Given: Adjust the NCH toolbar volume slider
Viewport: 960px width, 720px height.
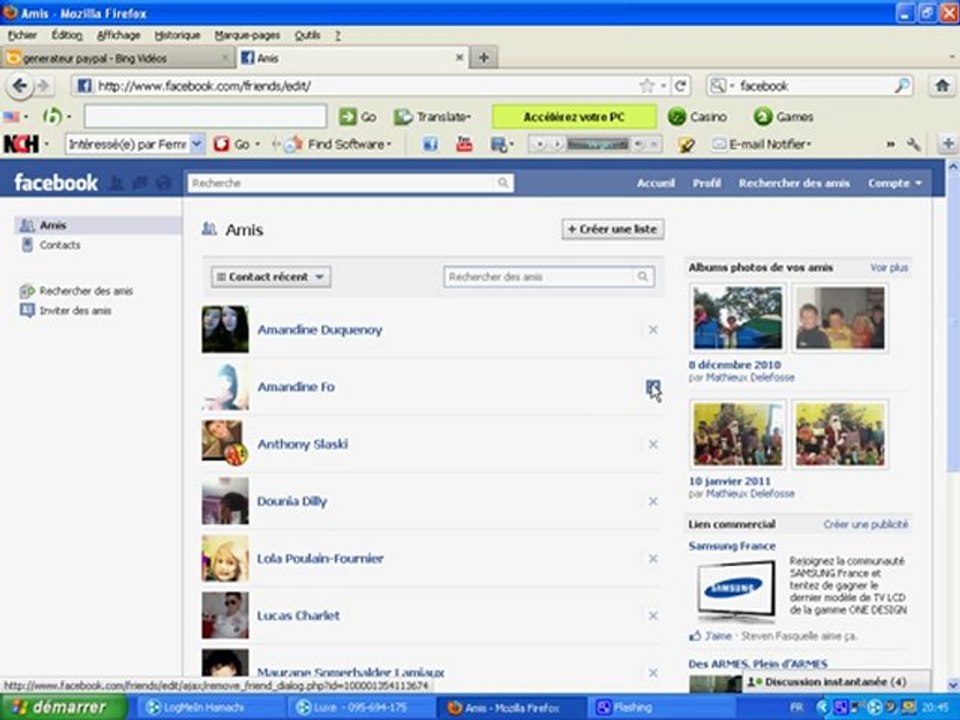Looking at the screenshot, I should click(x=597, y=144).
